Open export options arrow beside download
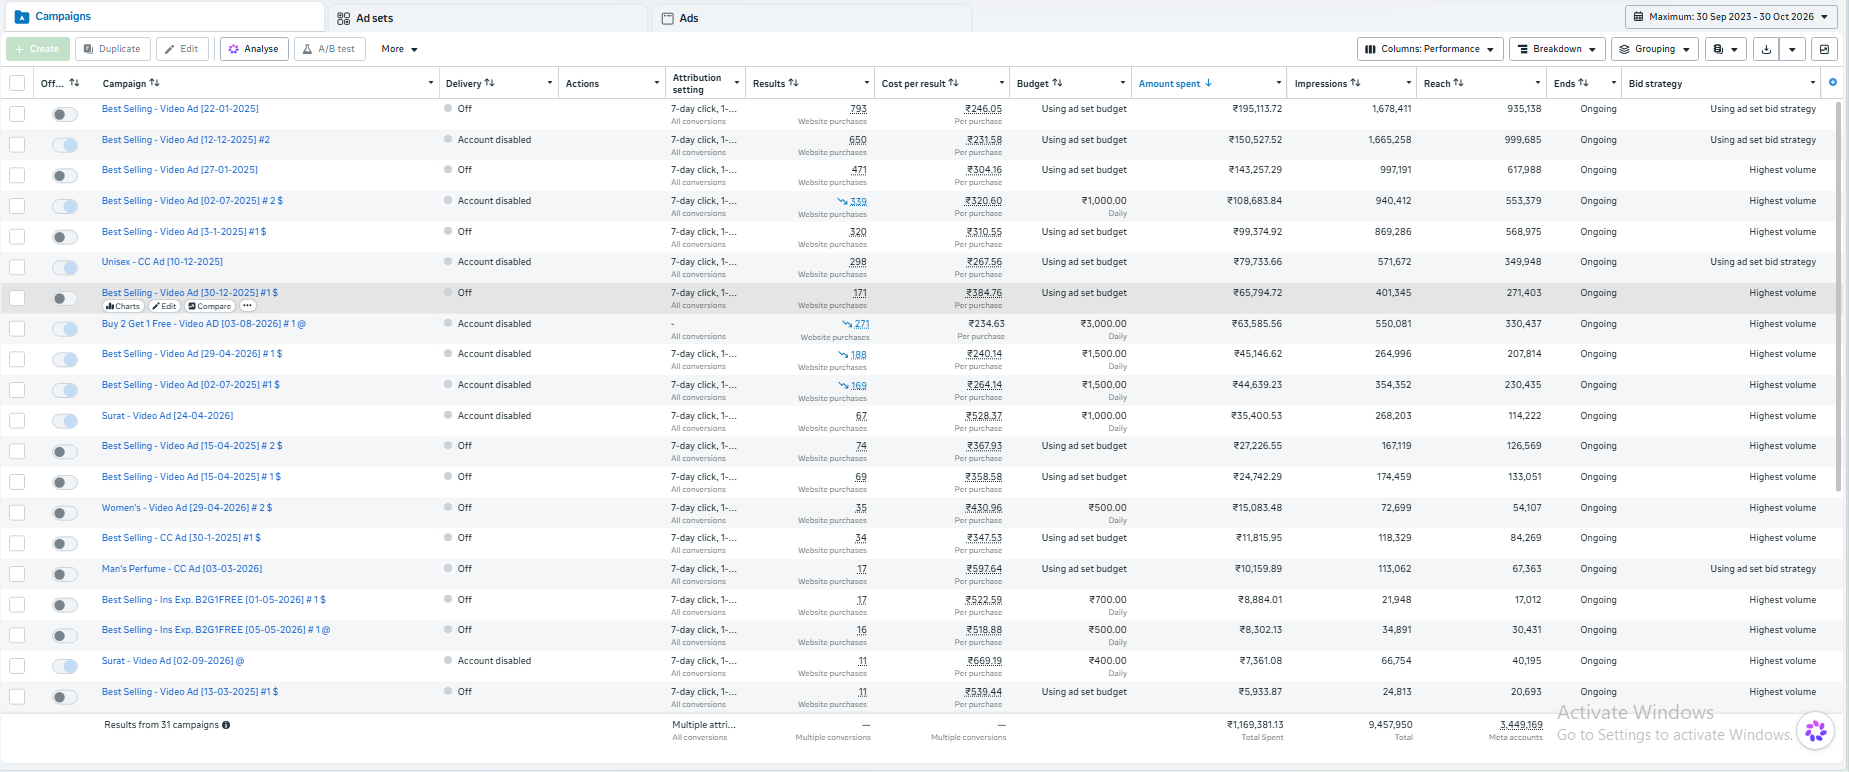Screen dimensions: 1849x772 pyautogui.click(x=1792, y=49)
